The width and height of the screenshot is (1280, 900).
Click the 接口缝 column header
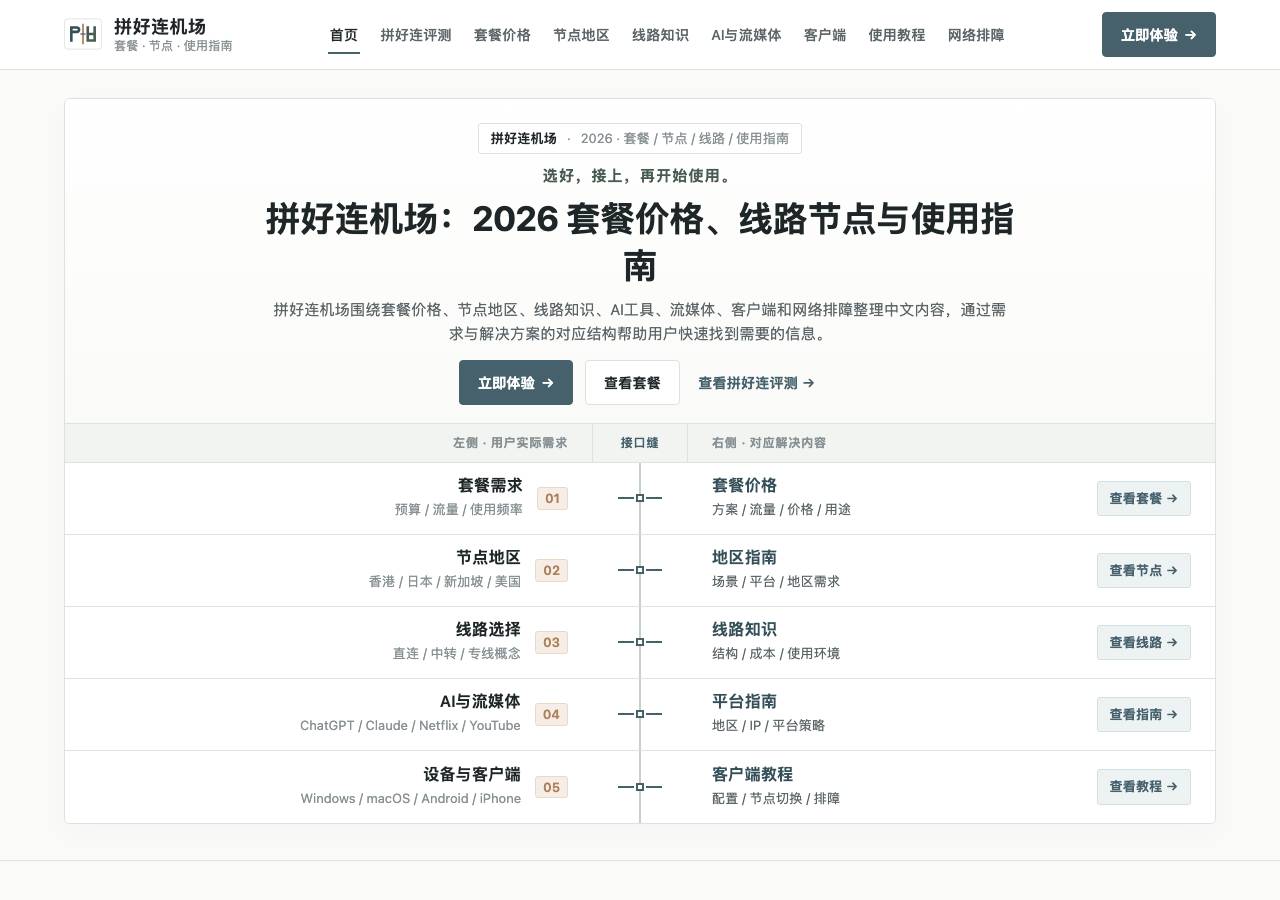click(x=640, y=442)
